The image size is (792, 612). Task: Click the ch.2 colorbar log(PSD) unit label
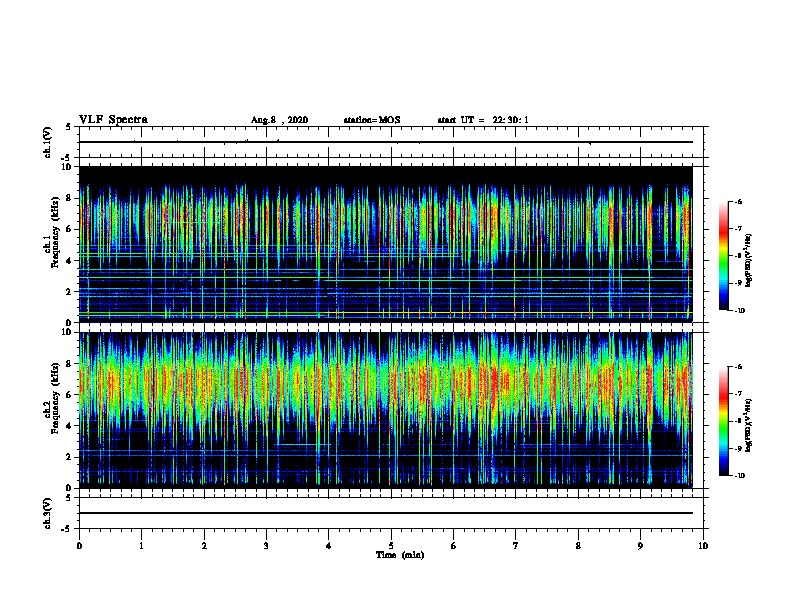748,425
